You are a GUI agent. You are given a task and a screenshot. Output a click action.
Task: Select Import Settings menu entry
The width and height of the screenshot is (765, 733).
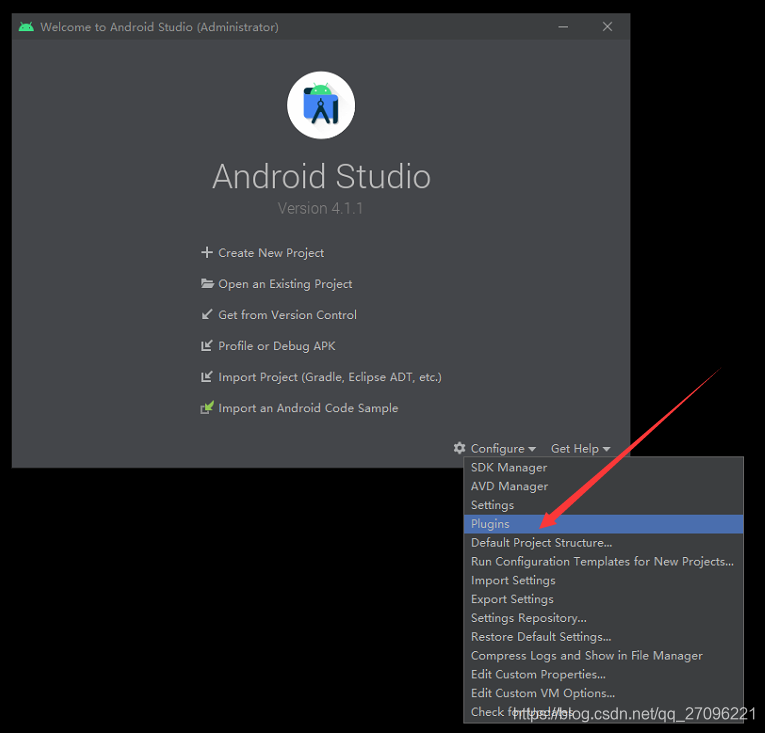603,580
